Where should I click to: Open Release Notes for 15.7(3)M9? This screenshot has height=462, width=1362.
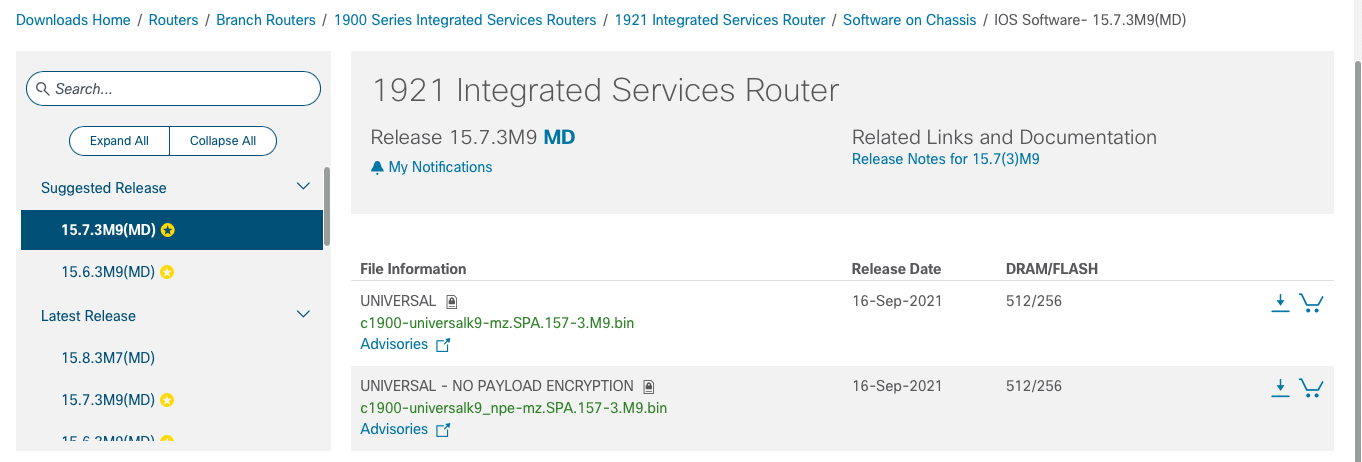coord(945,159)
